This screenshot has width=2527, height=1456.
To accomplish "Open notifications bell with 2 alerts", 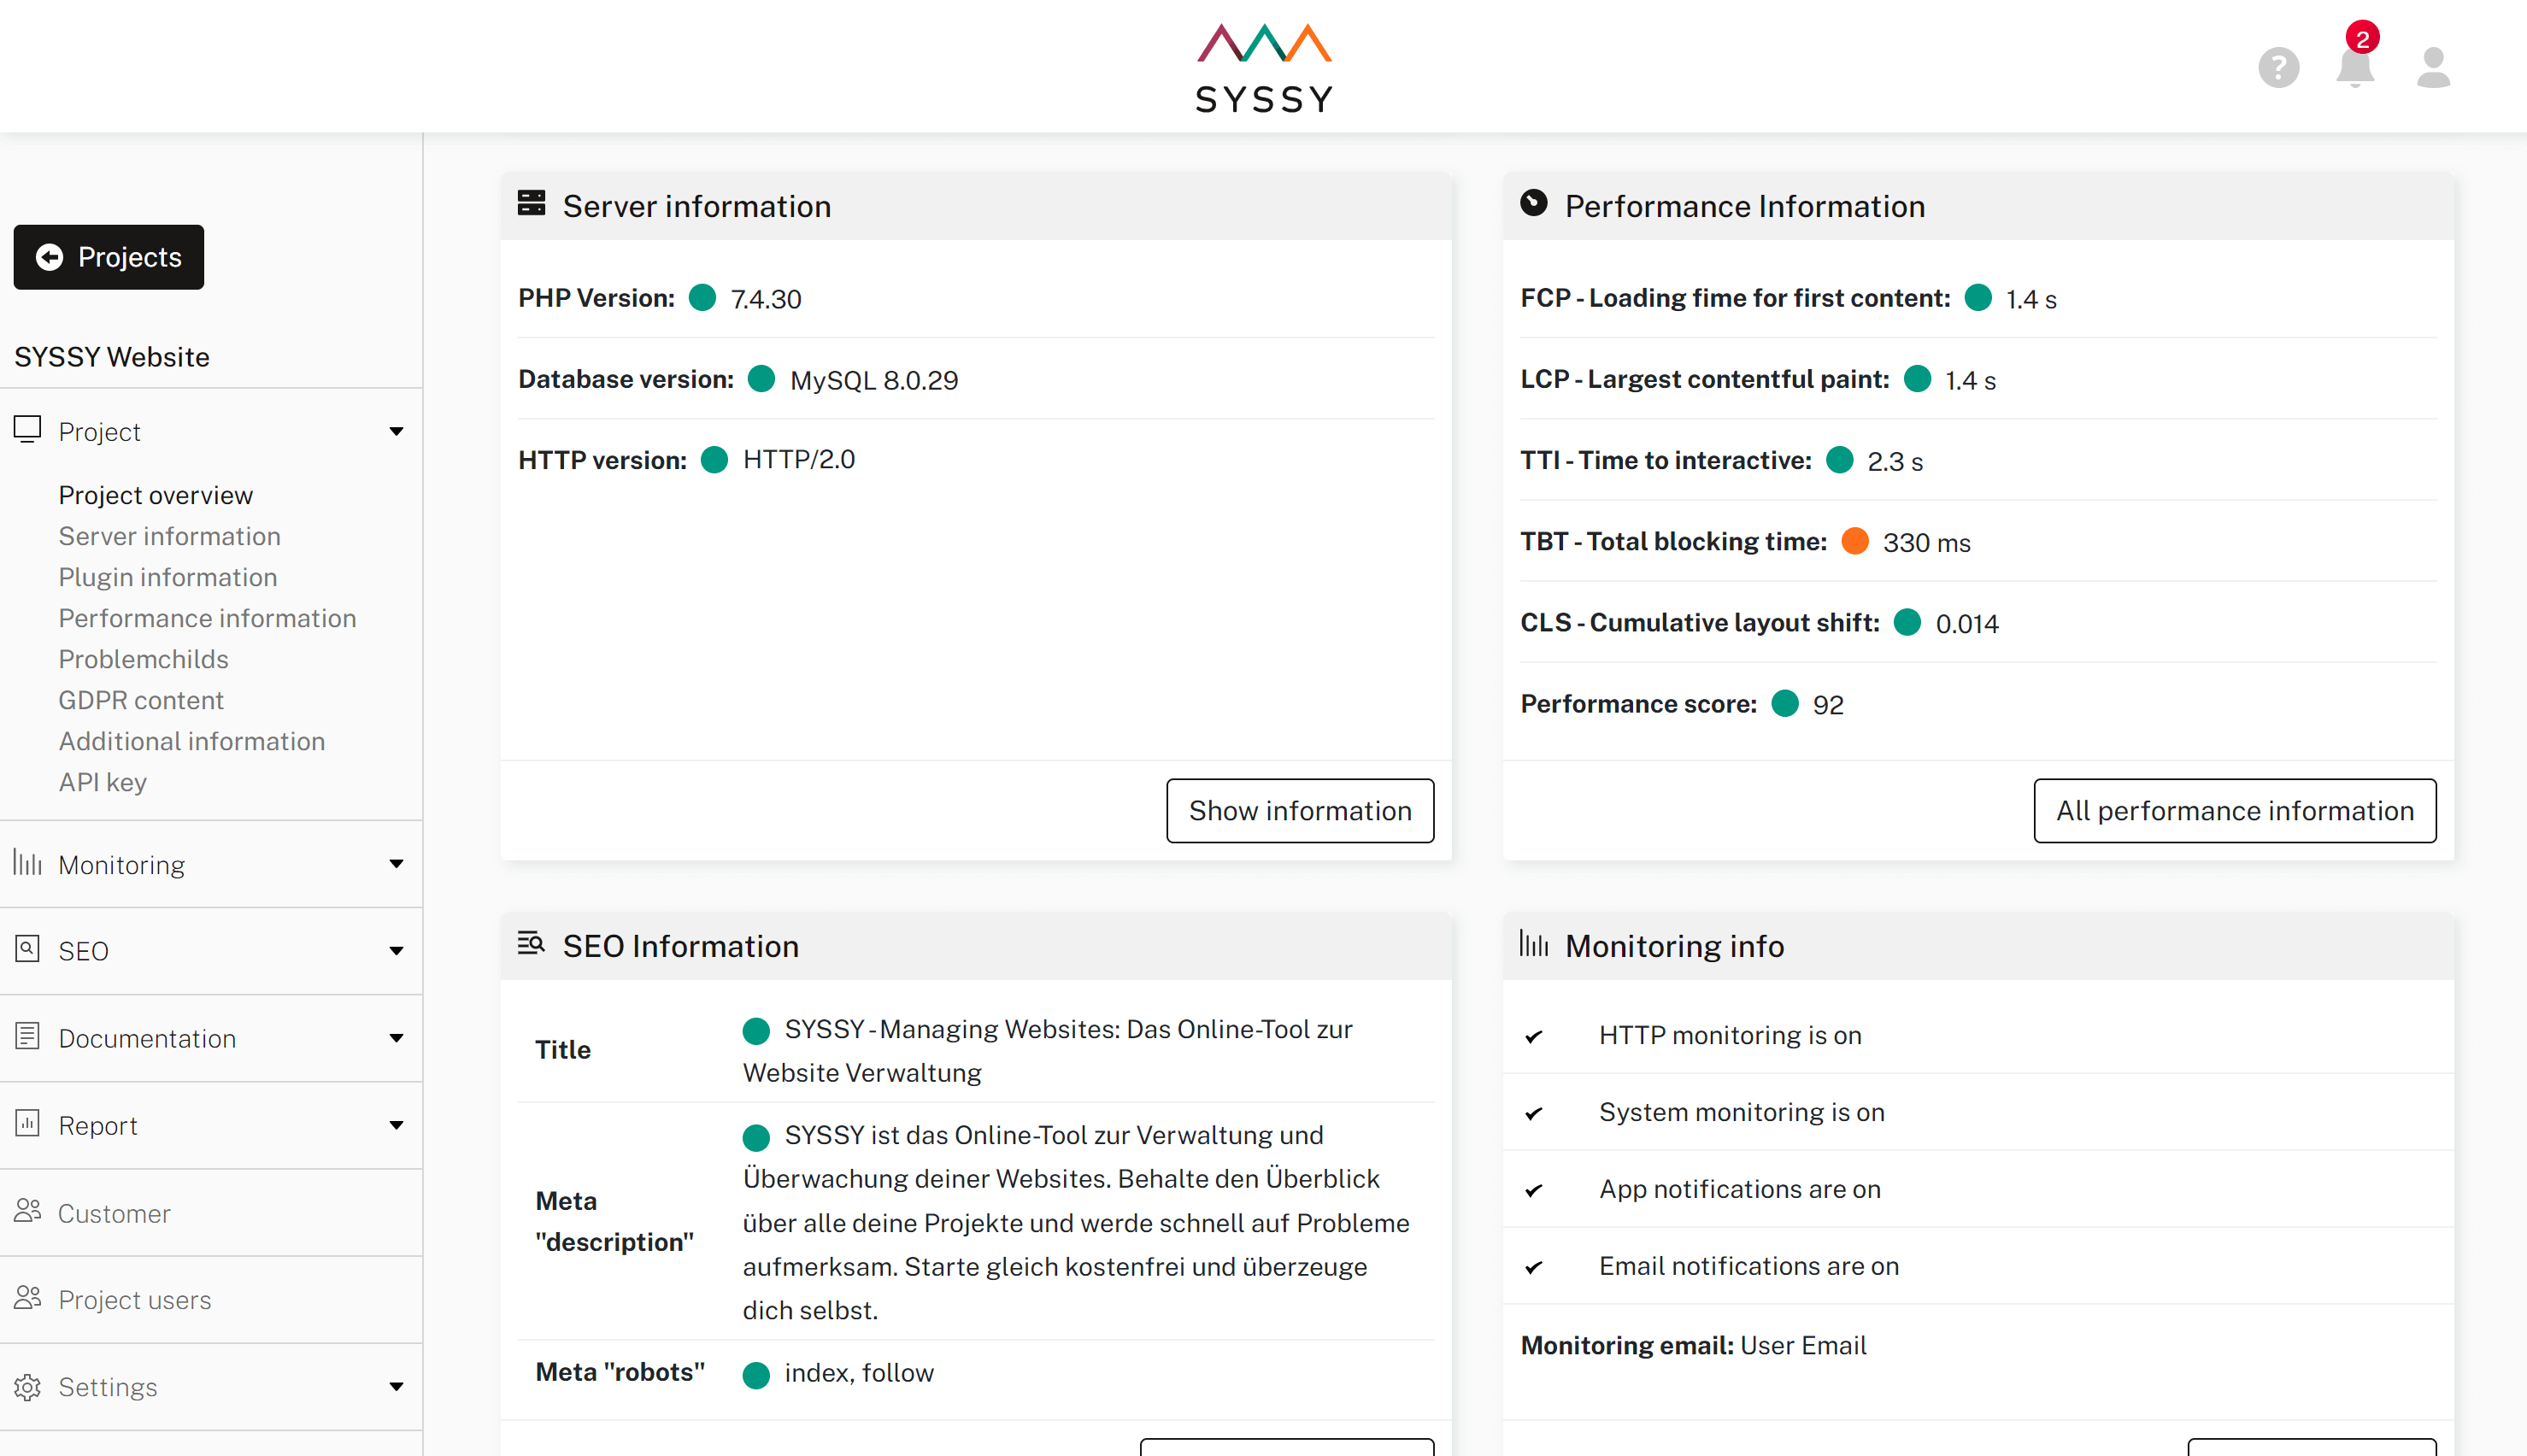I will tap(2356, 58).
